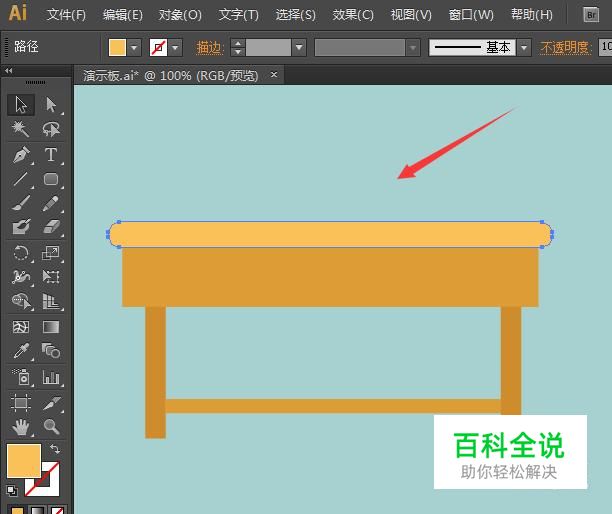612x514 pixels.
Task: Select the Free Transform tool
Action: coord(51,277)
